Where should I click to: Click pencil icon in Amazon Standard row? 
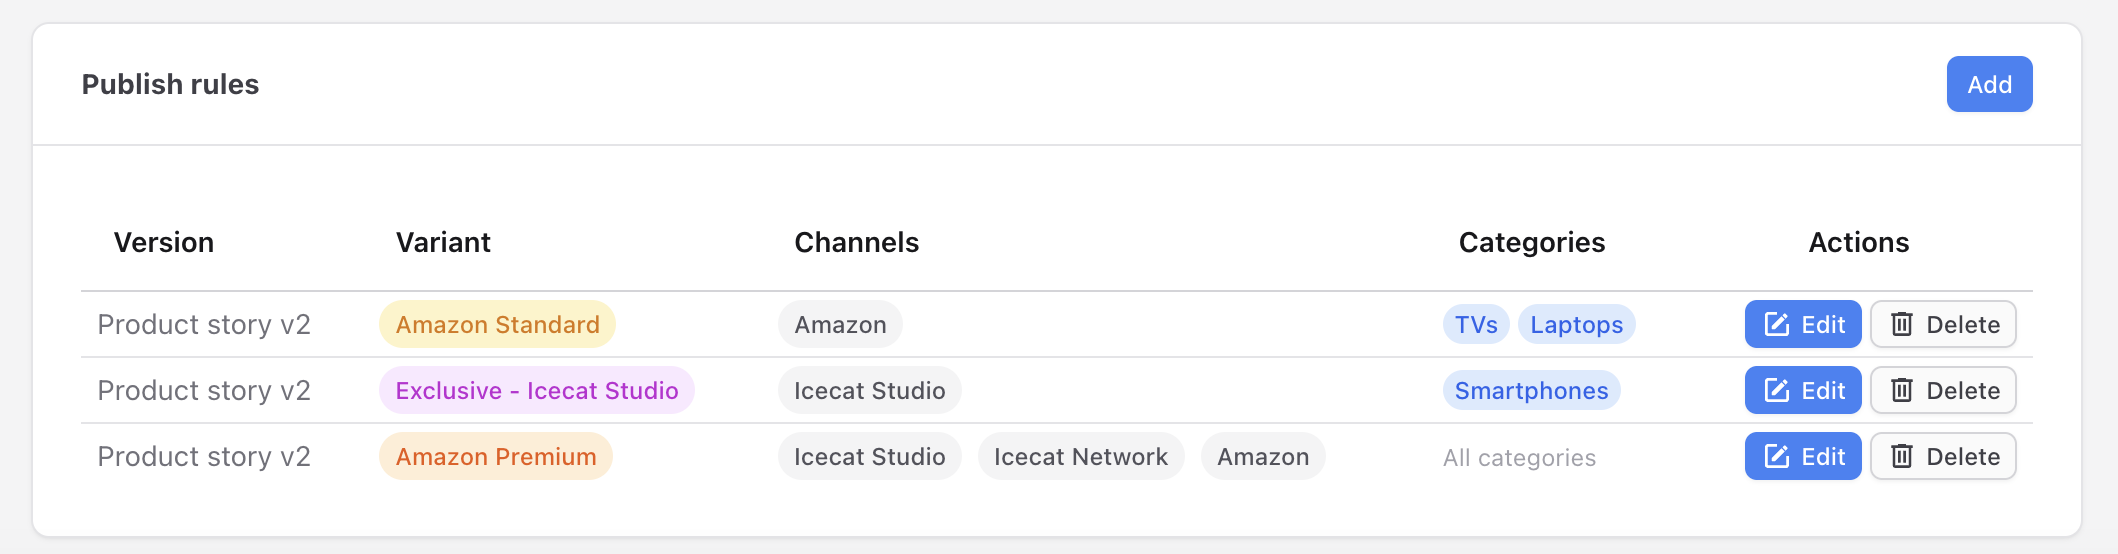(1776, 324)
